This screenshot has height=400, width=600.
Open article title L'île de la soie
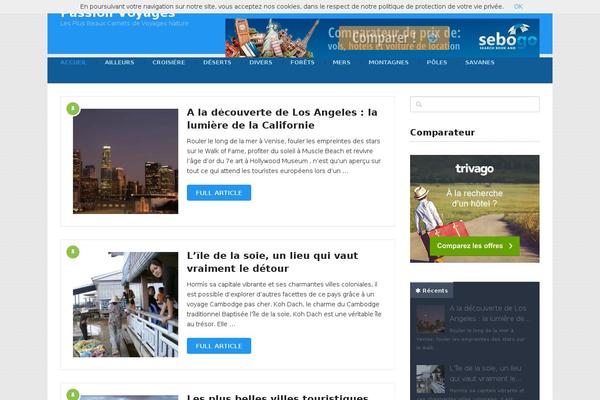pos(272,262)
